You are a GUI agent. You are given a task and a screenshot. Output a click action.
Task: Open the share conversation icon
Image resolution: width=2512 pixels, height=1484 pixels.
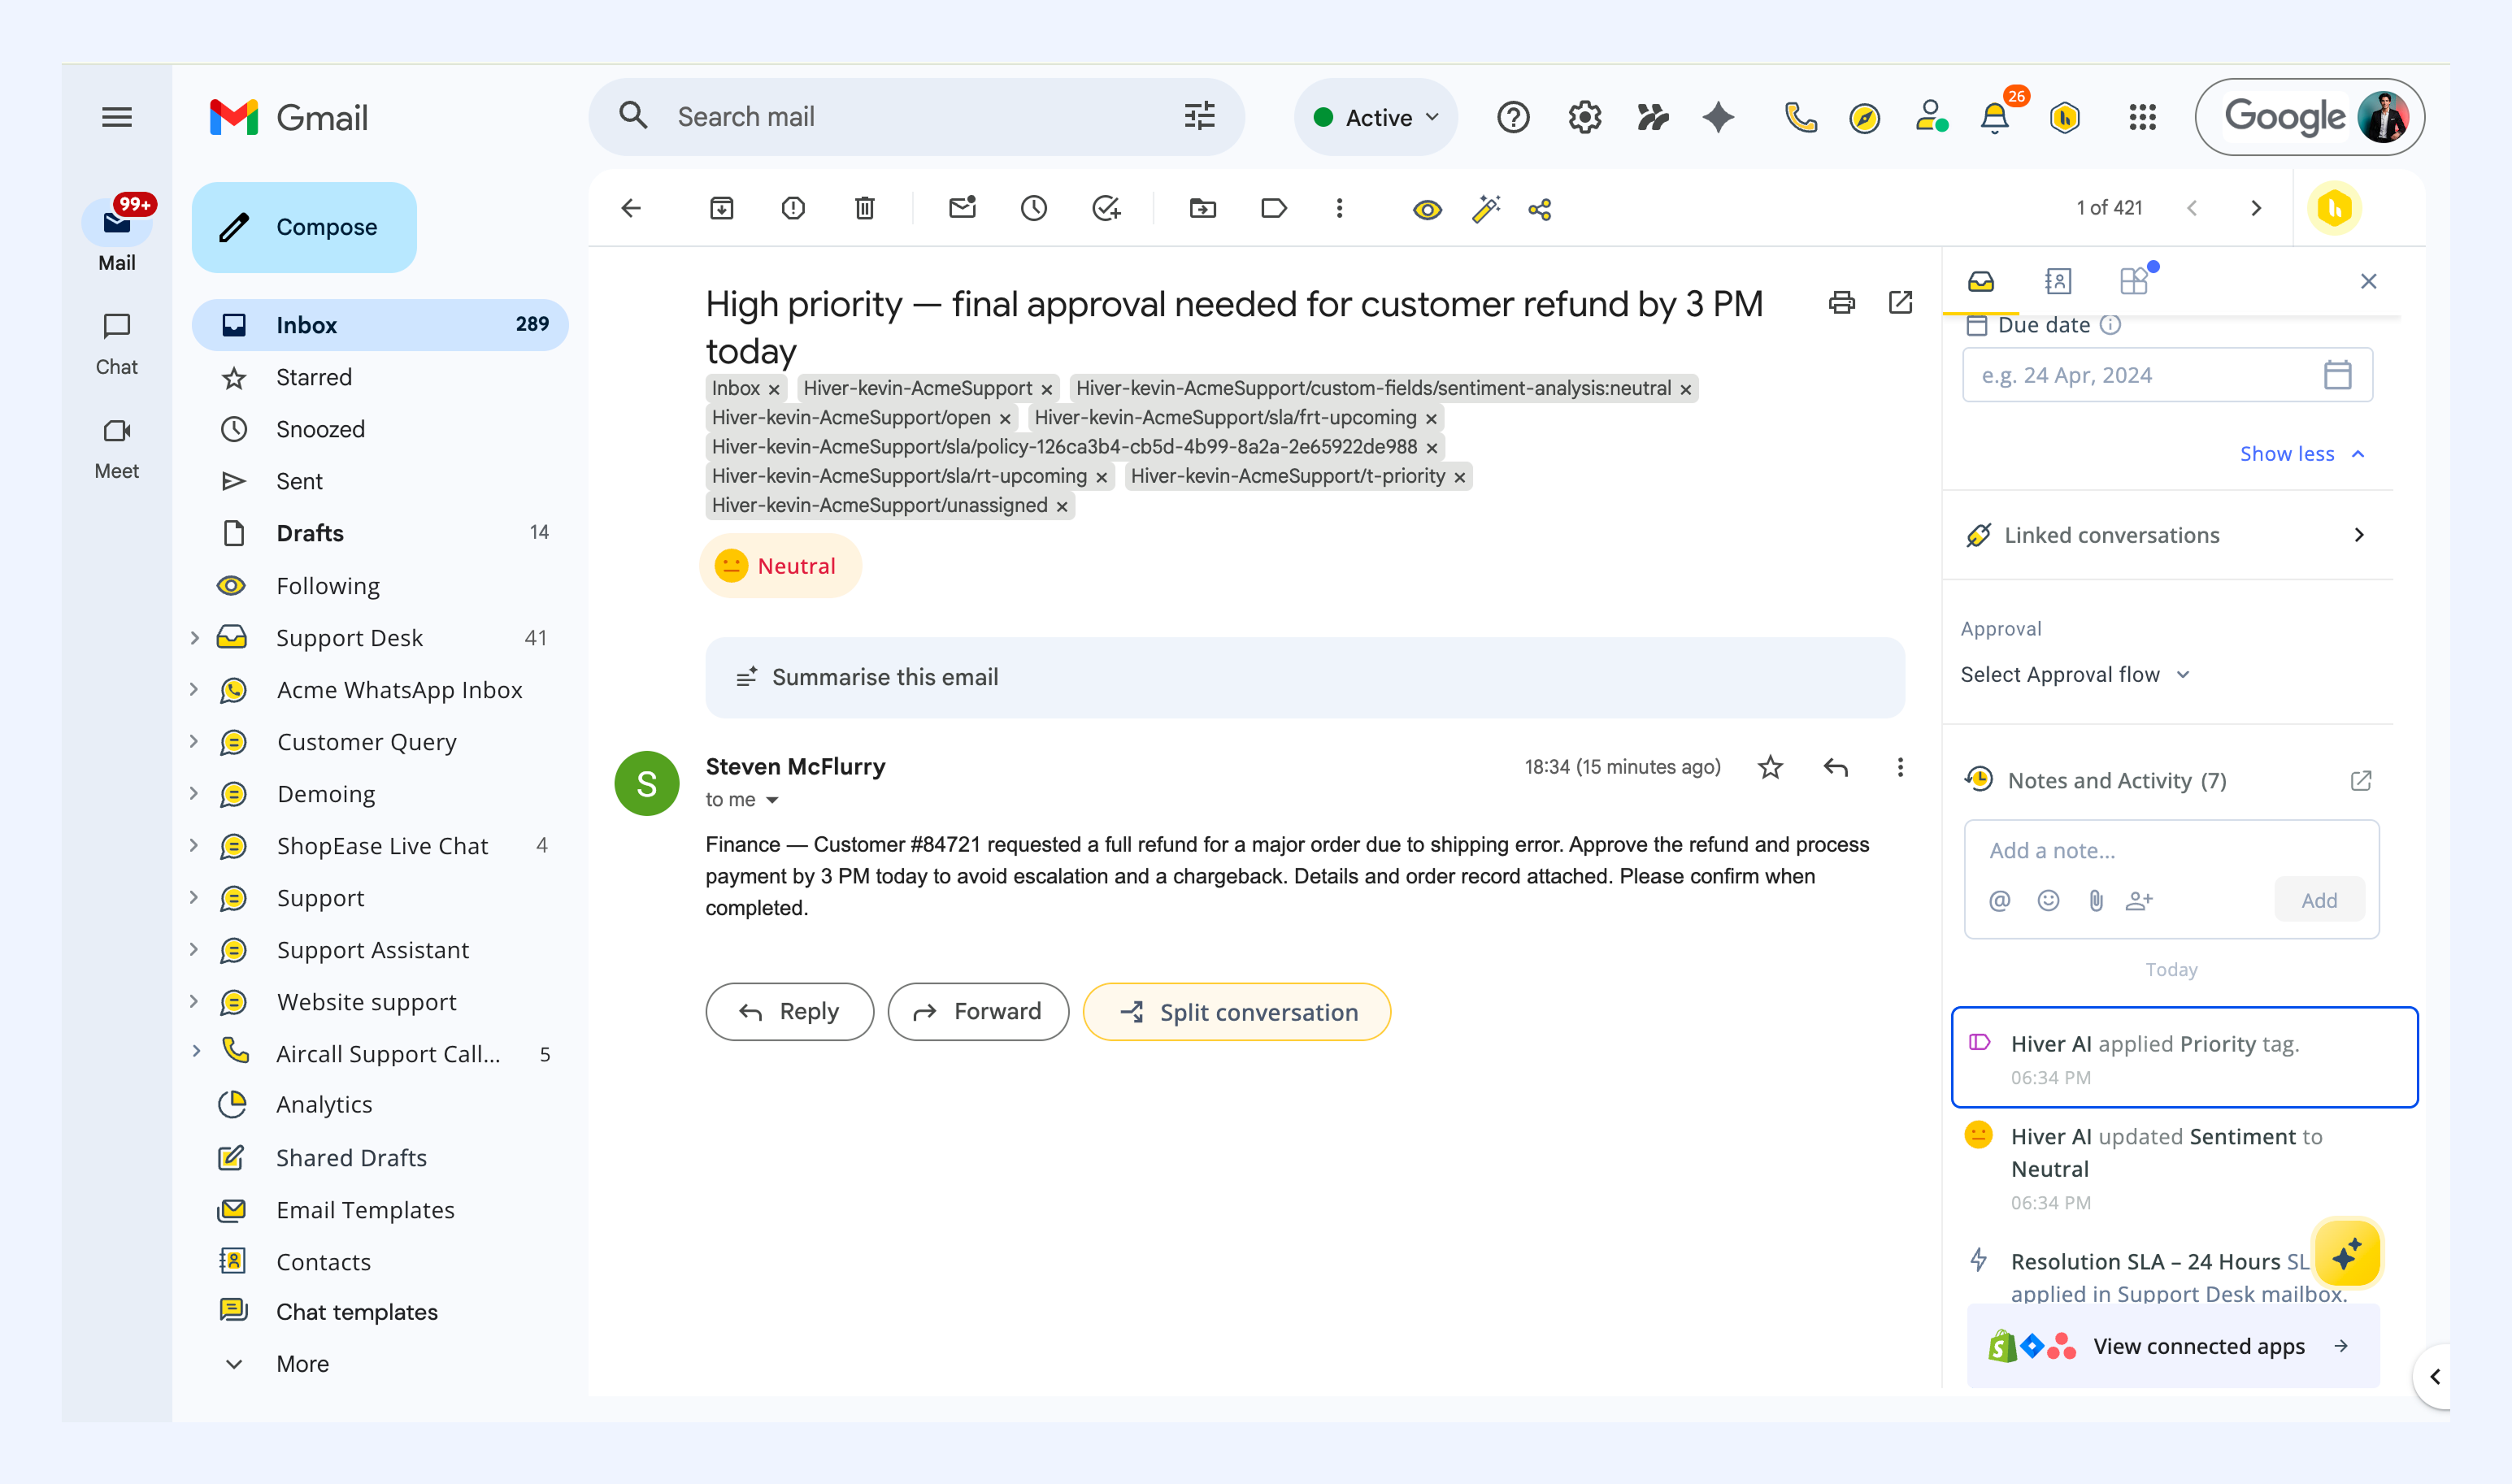point(1540,209)
